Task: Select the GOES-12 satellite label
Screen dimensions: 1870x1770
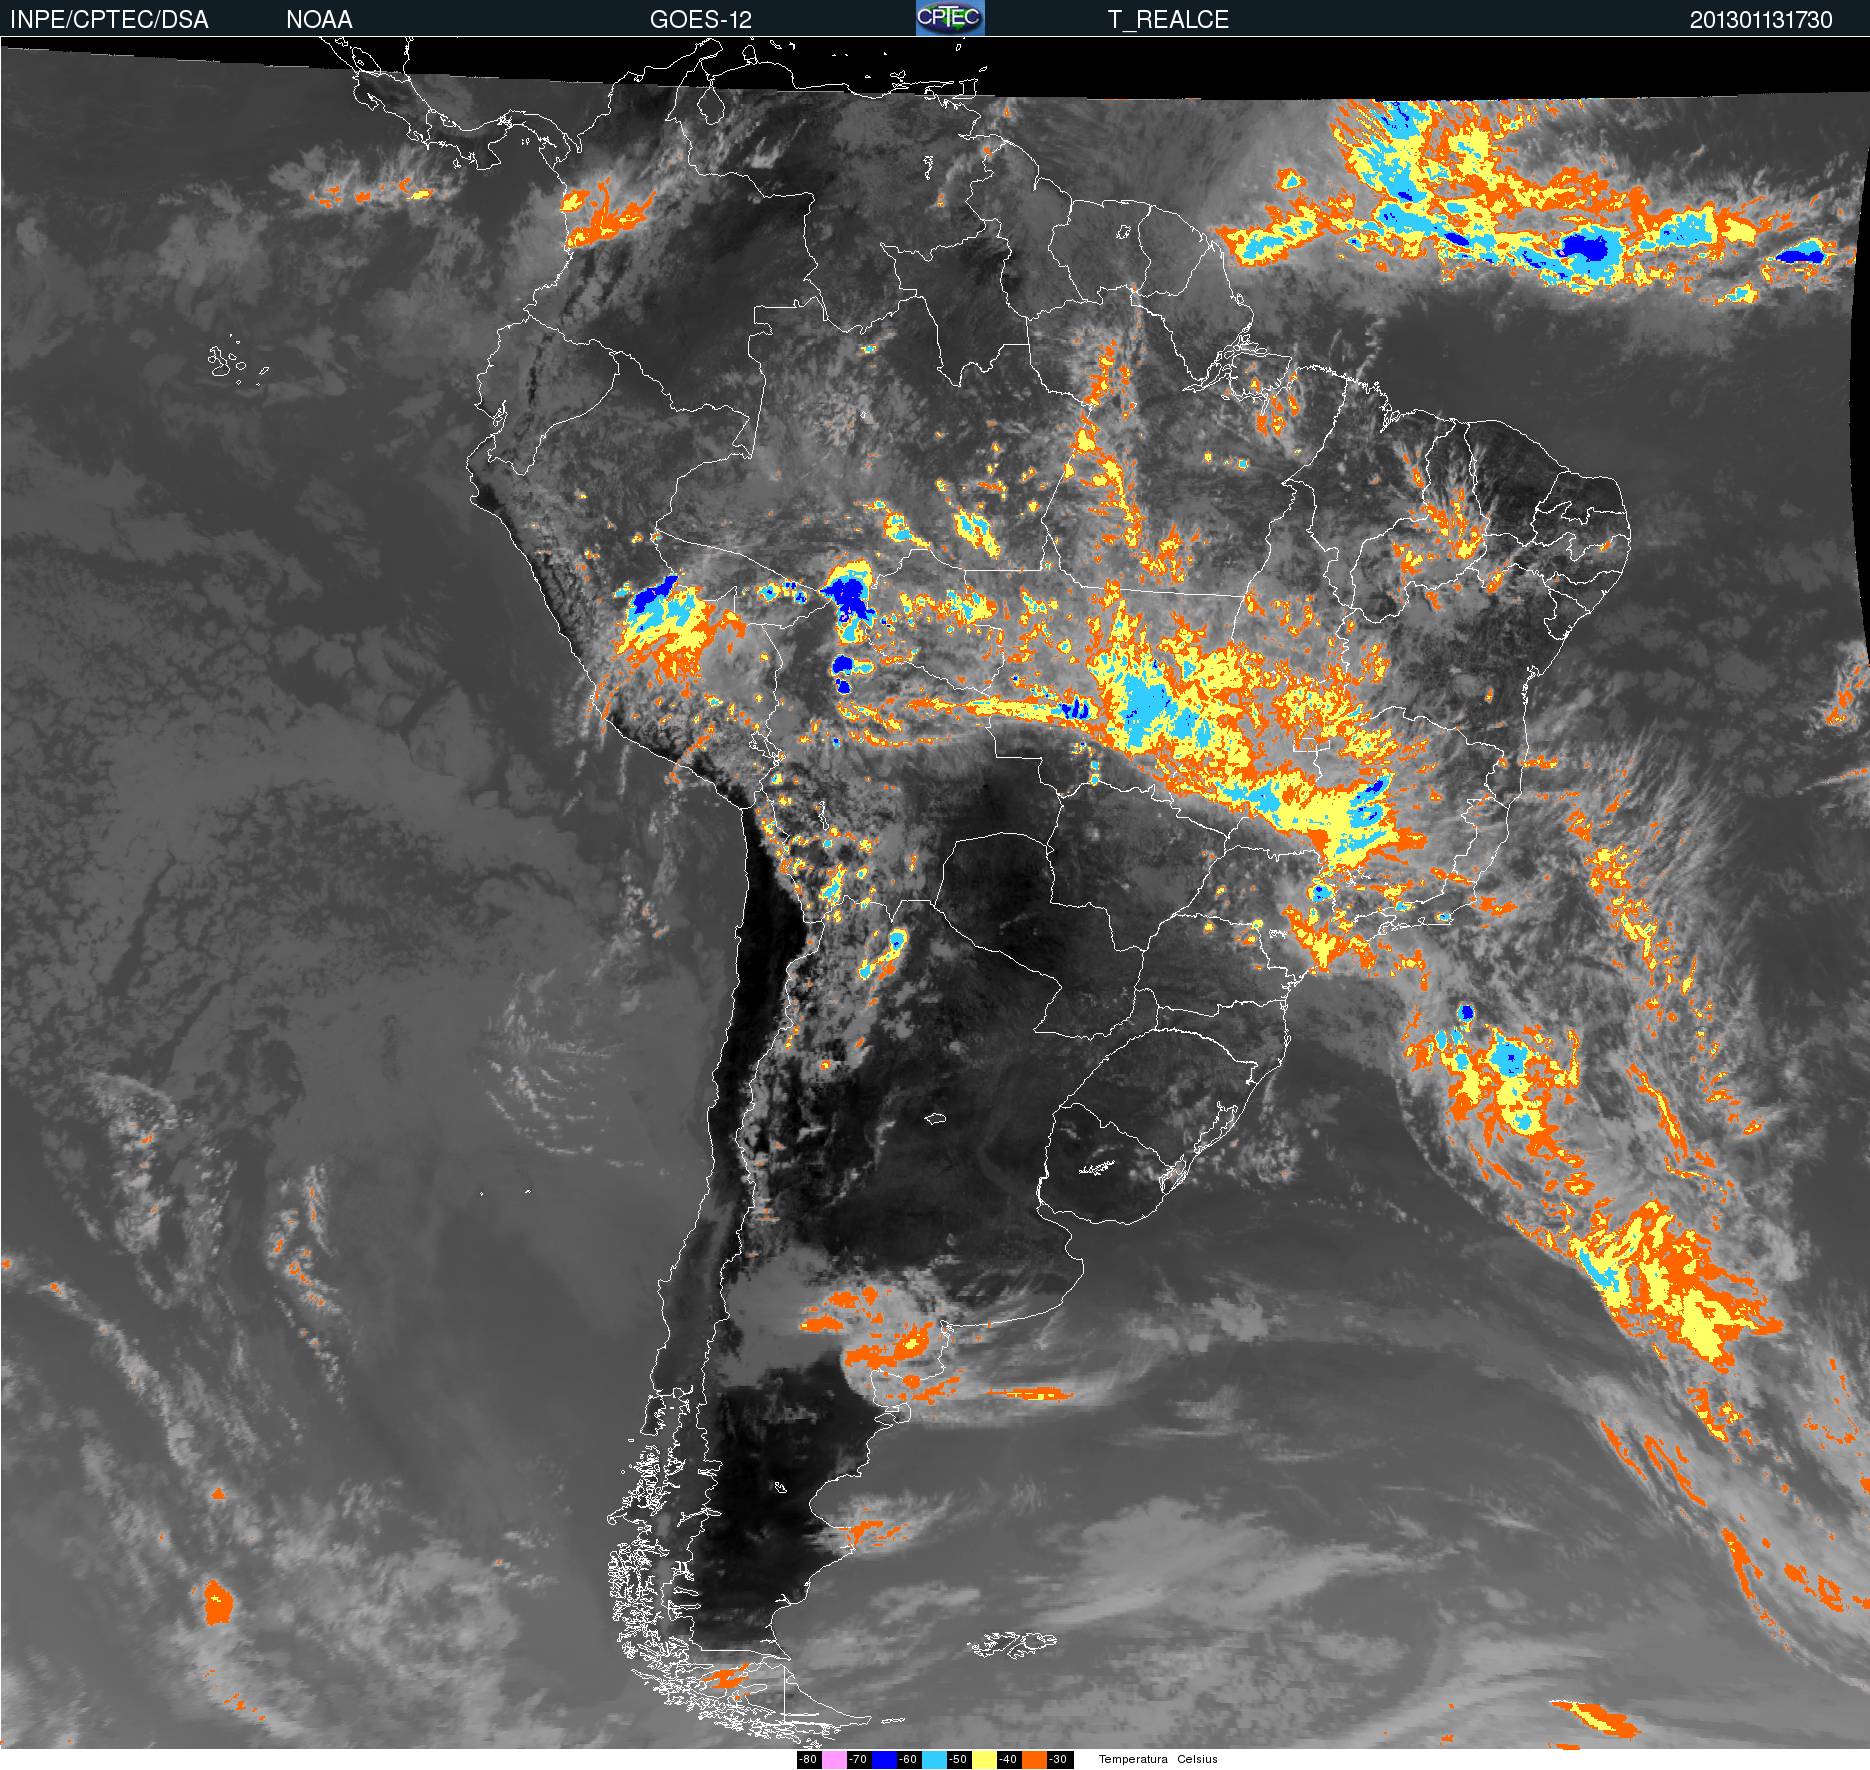Action: pos(700,20)
